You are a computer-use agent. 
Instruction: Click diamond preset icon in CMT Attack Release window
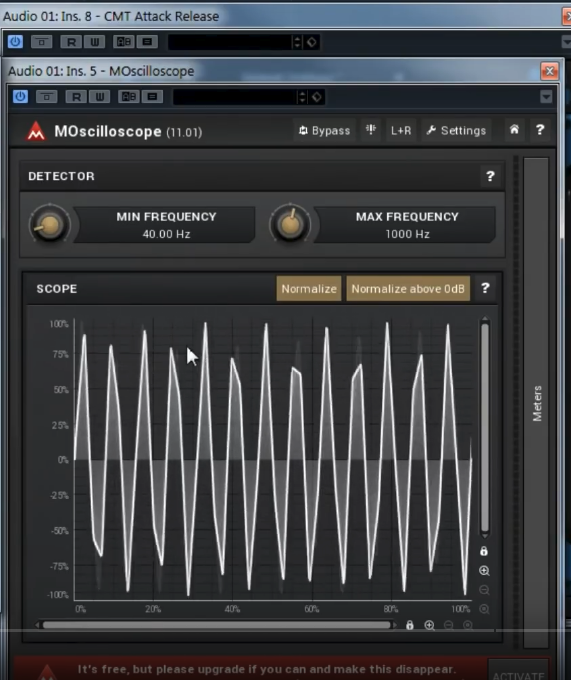(312, 42)
